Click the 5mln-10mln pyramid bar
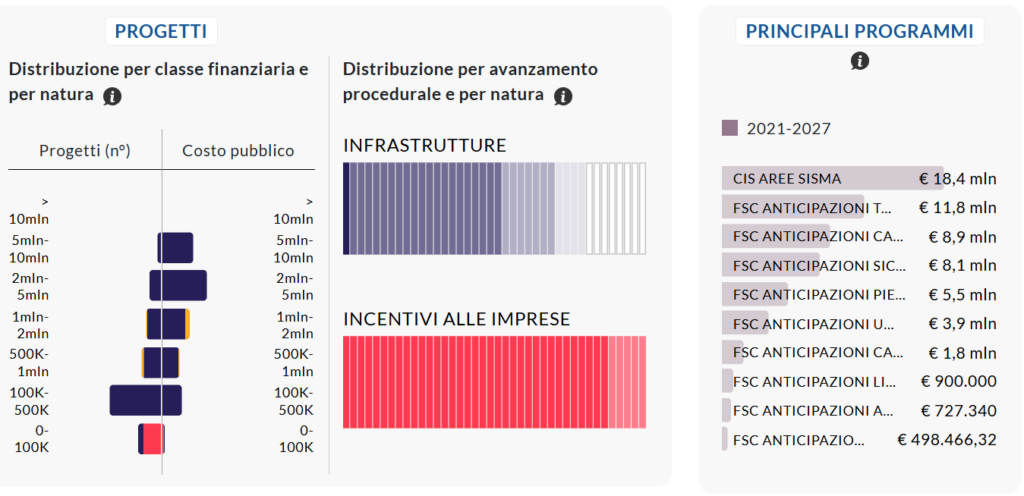 click(175, 247)
